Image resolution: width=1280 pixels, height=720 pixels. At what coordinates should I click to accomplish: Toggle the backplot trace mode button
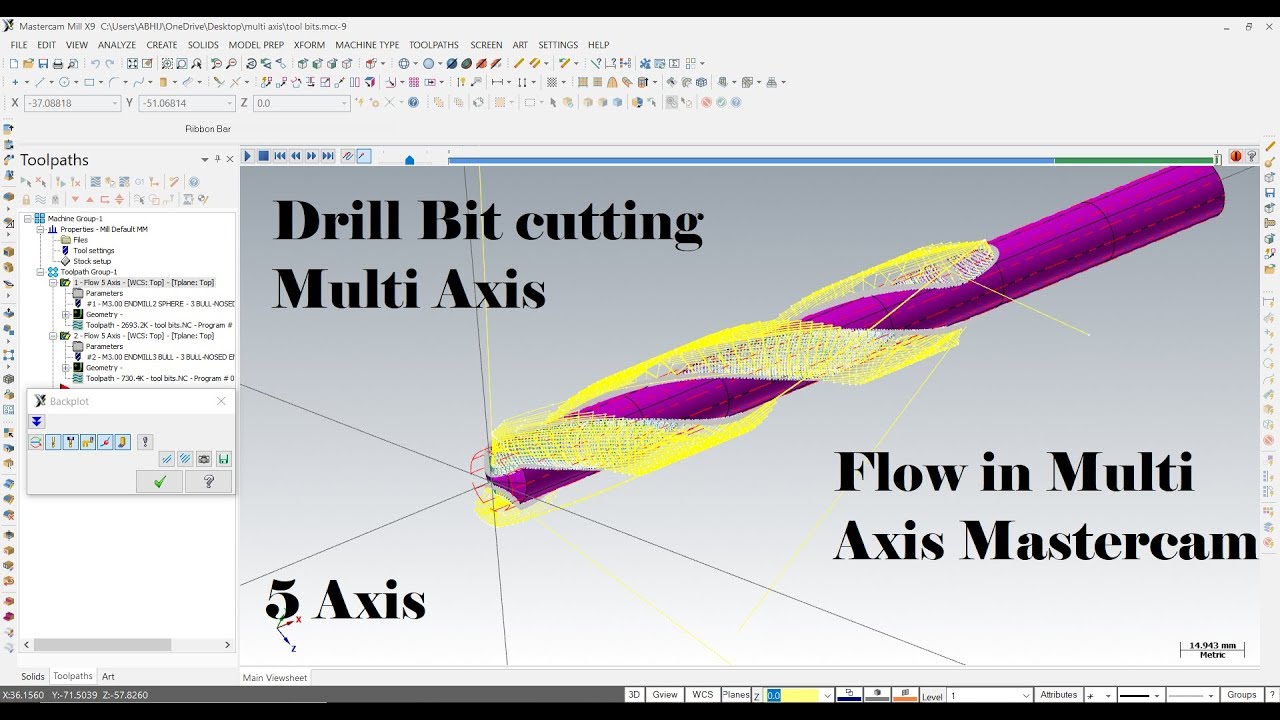[x=347, y=156]
